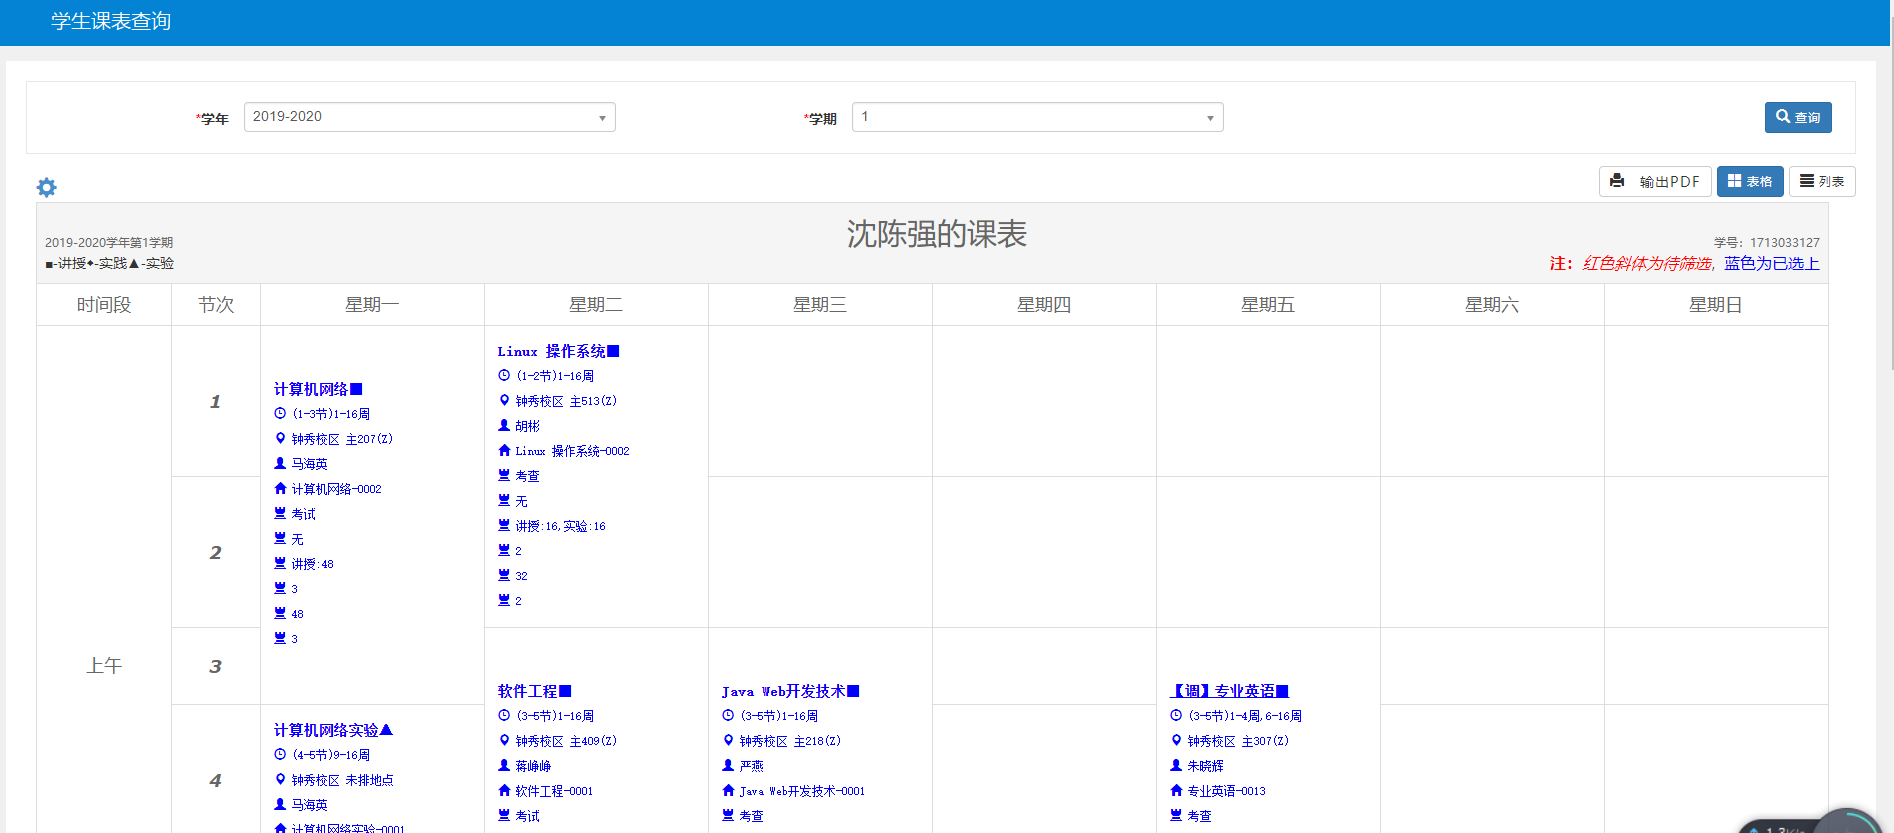Screen dimensions: 1894x833
Task: Click location pin beside 钟秀校区 未排地点
Action: point(280,779)
